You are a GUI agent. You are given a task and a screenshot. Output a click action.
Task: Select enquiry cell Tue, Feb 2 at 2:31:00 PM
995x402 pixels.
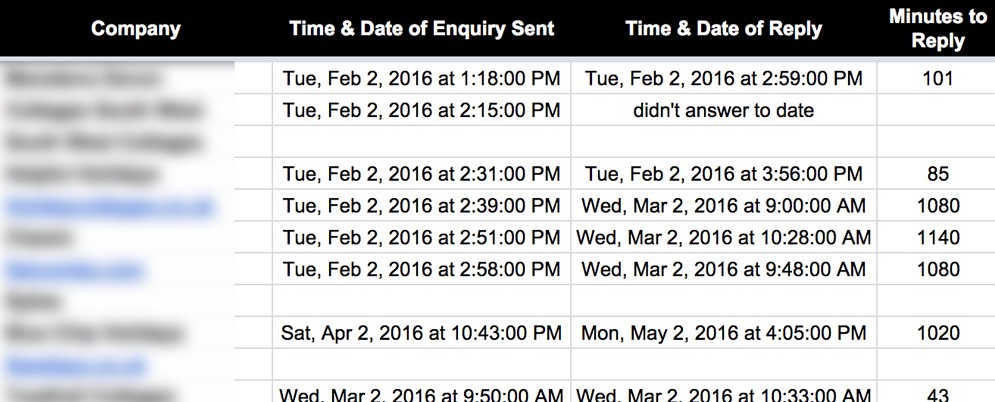pos(422,174)
